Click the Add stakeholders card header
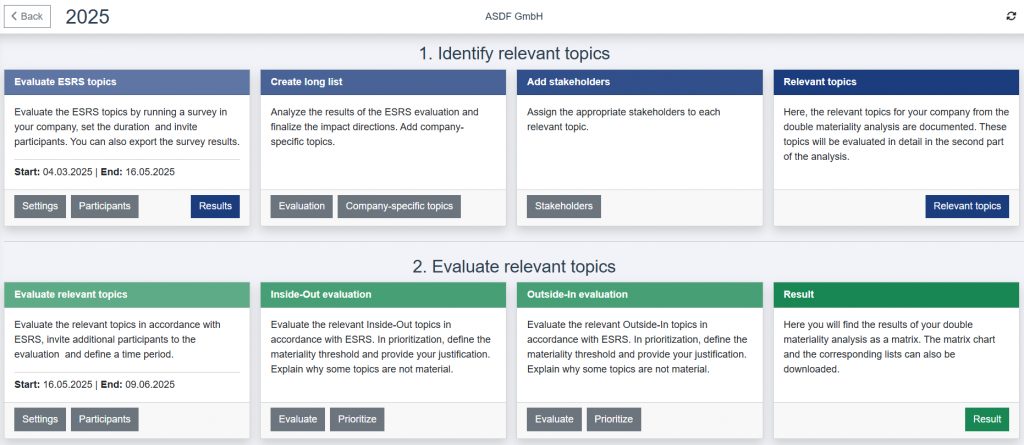The image size is (1024, 445). tap(640, 82)
